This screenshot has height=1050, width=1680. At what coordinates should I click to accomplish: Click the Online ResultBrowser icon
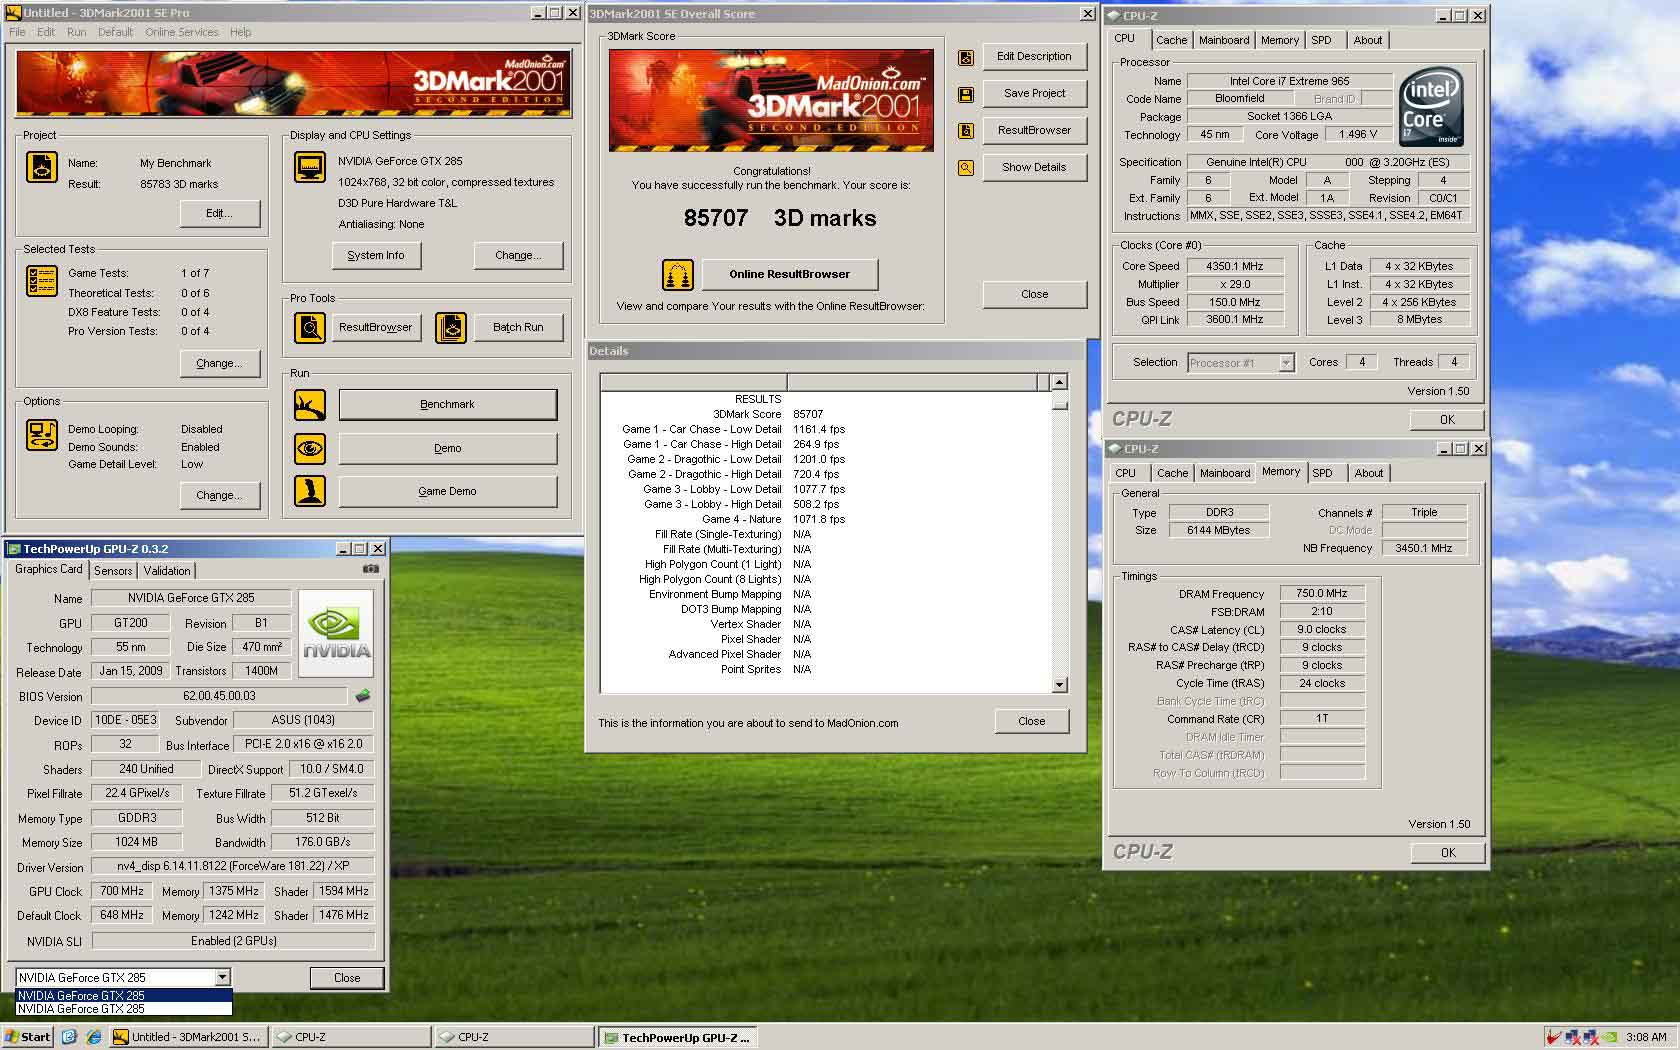[678, 274]
